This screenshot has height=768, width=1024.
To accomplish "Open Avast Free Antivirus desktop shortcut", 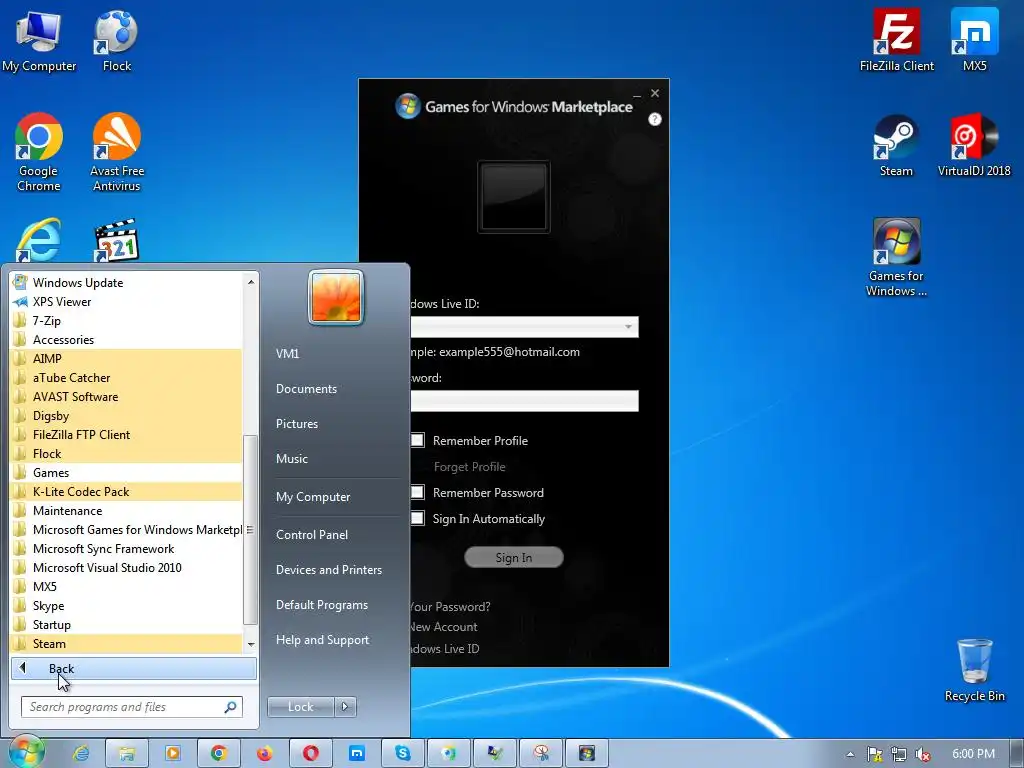I will click(117, 153).
